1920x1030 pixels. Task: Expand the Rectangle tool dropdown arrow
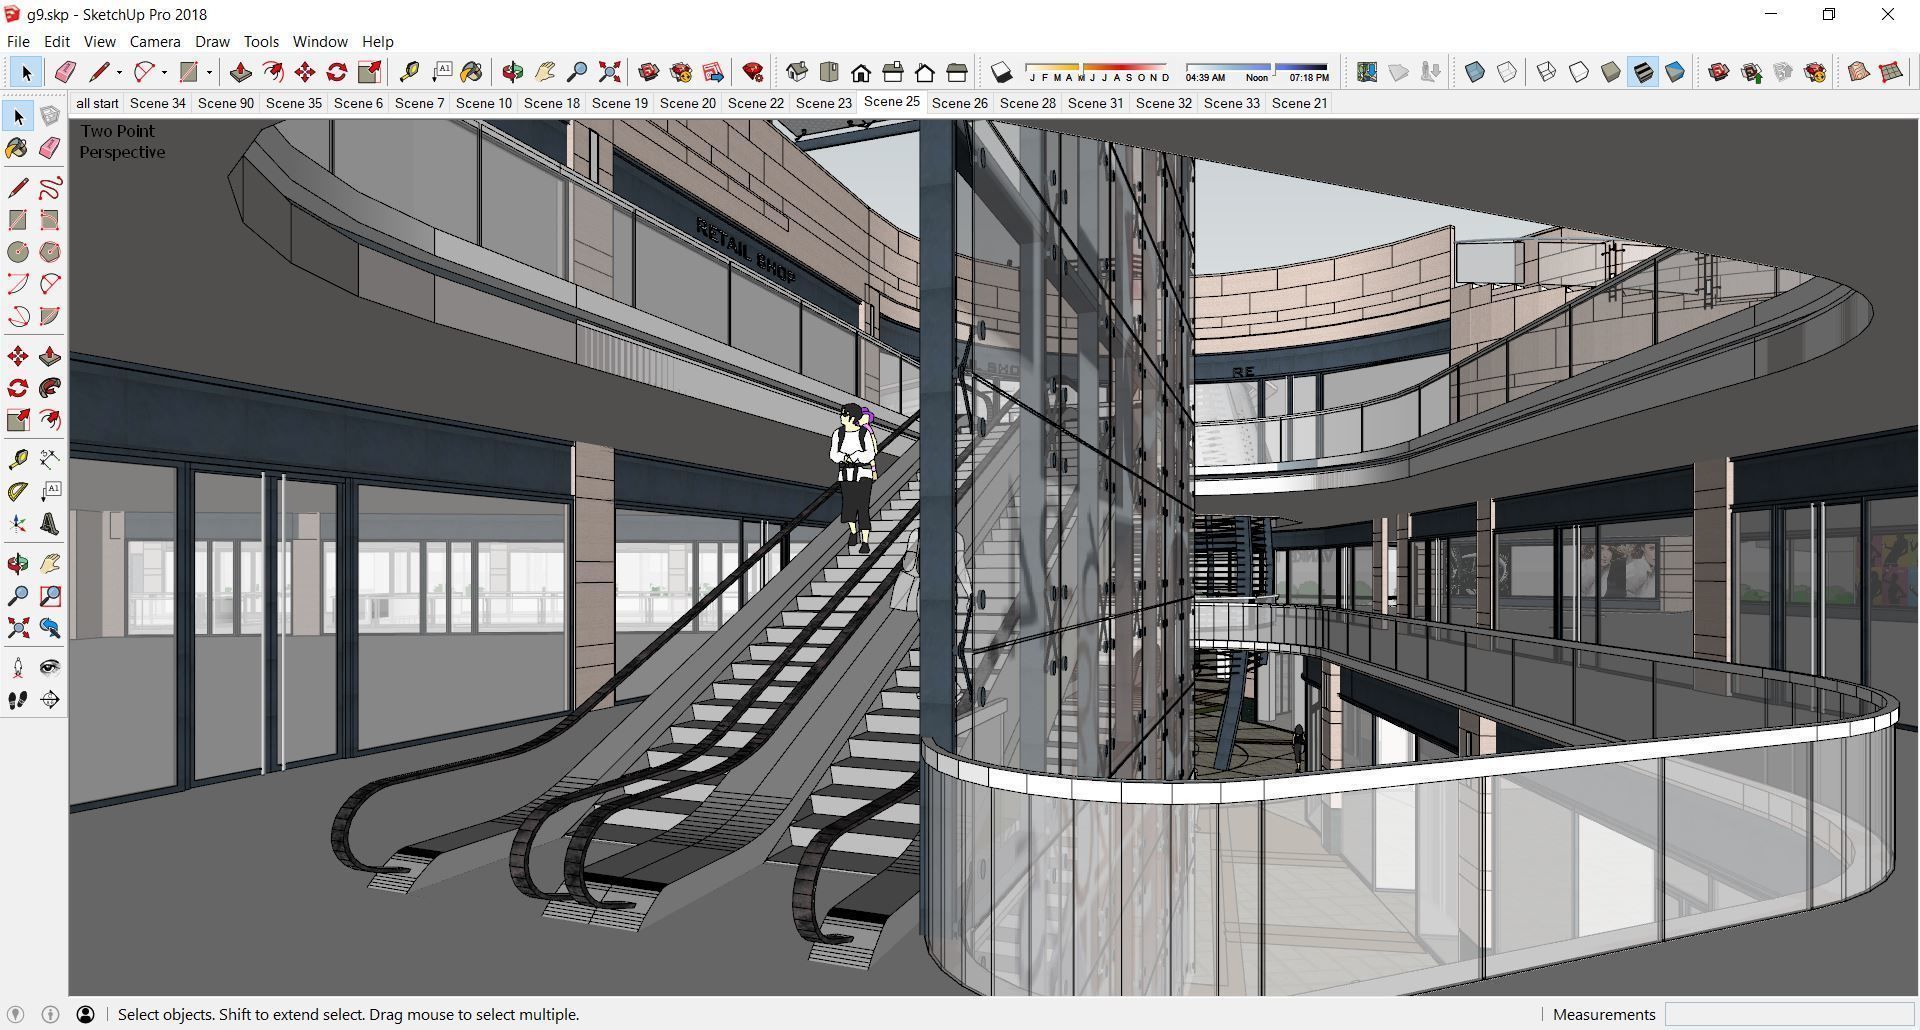coord(209,72)
